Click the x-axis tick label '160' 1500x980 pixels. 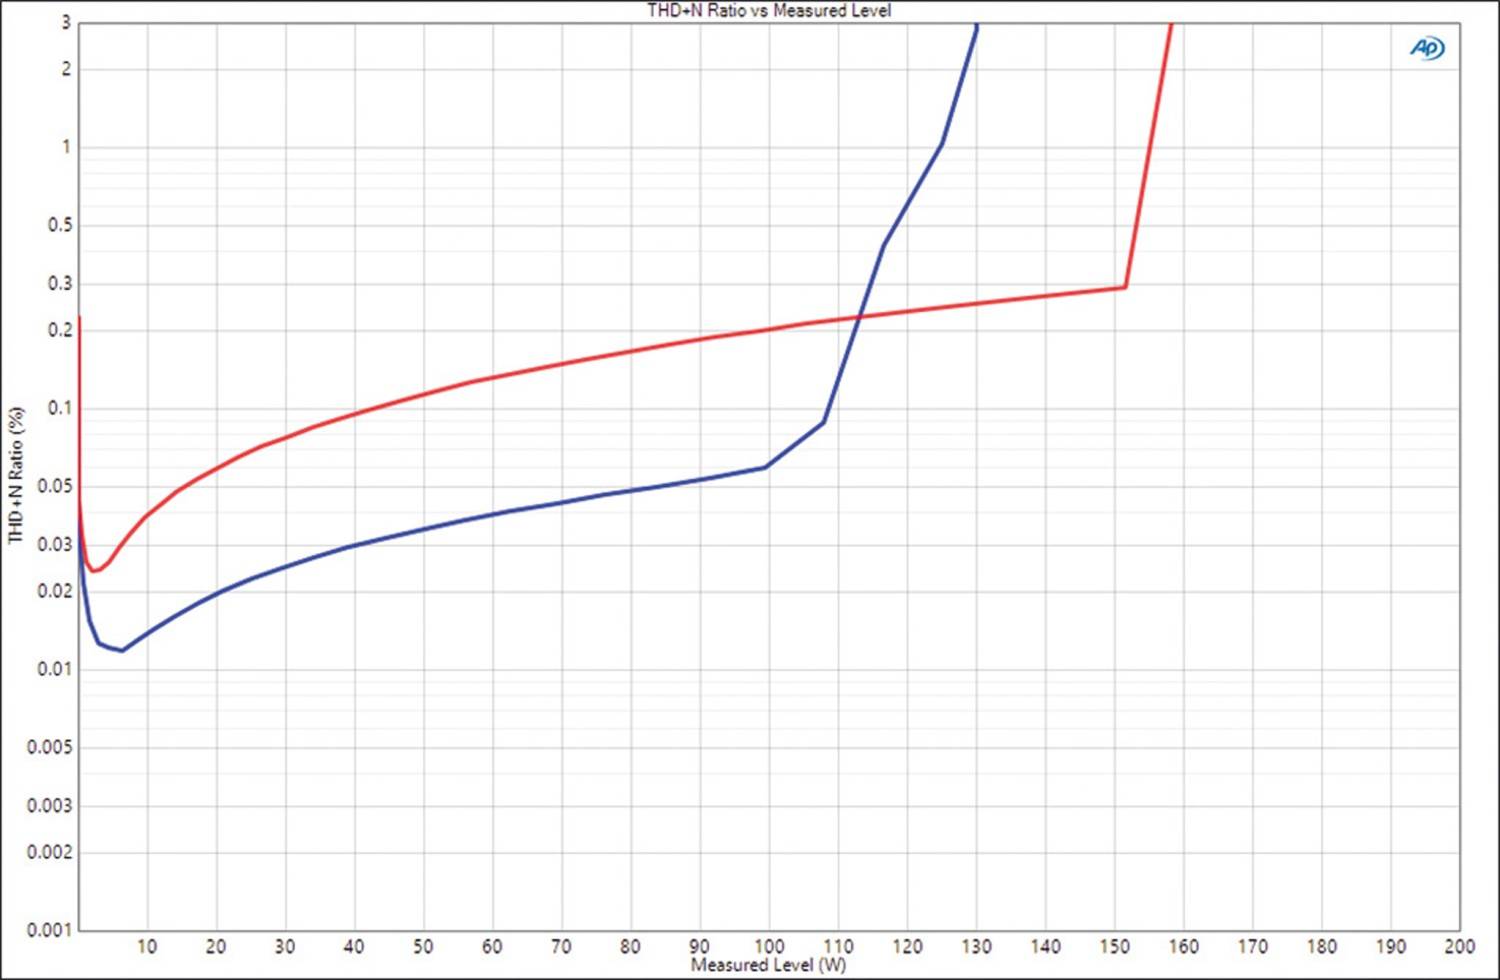pos(1183,946)
